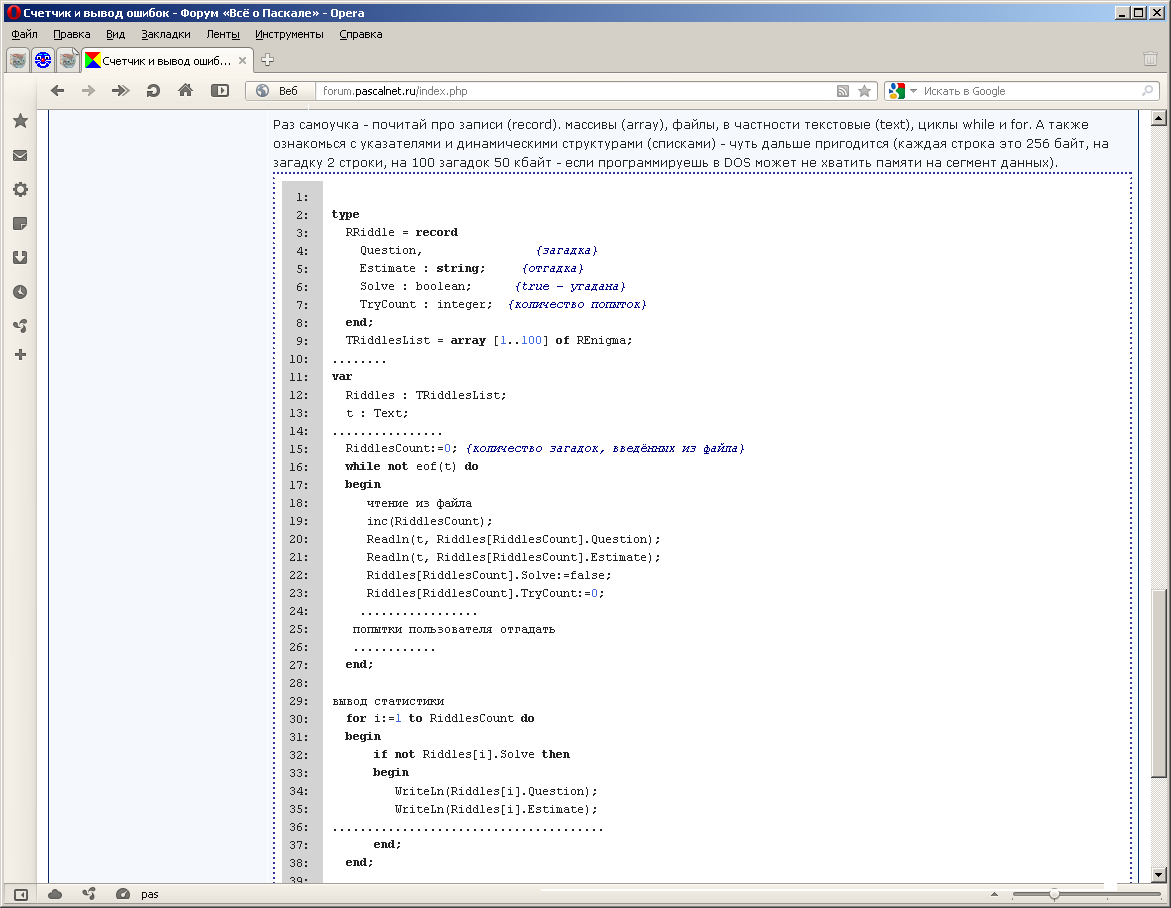Open the Downloads panel in sidebar

[x=20, y=258]
